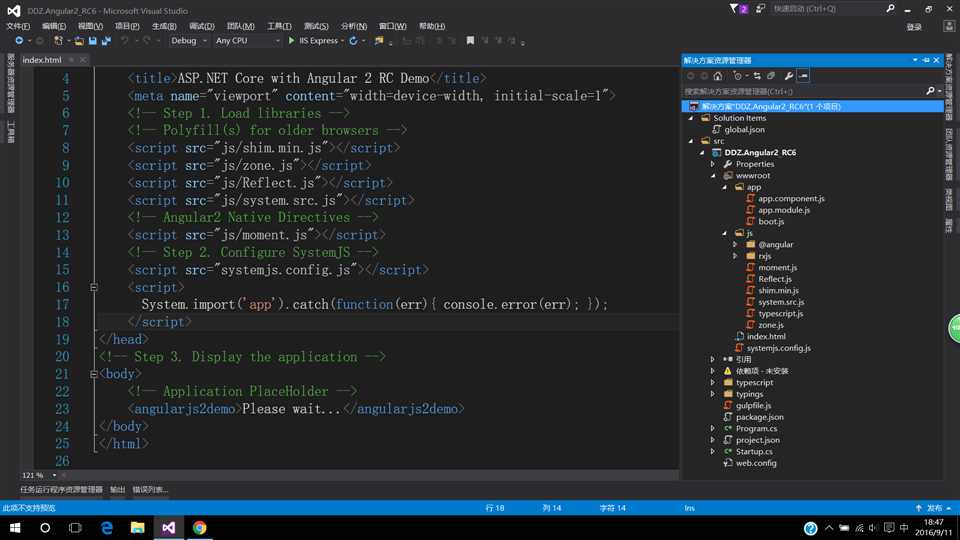
Task: Select boot.js in Solution Explorer
Action: (771, 222)
